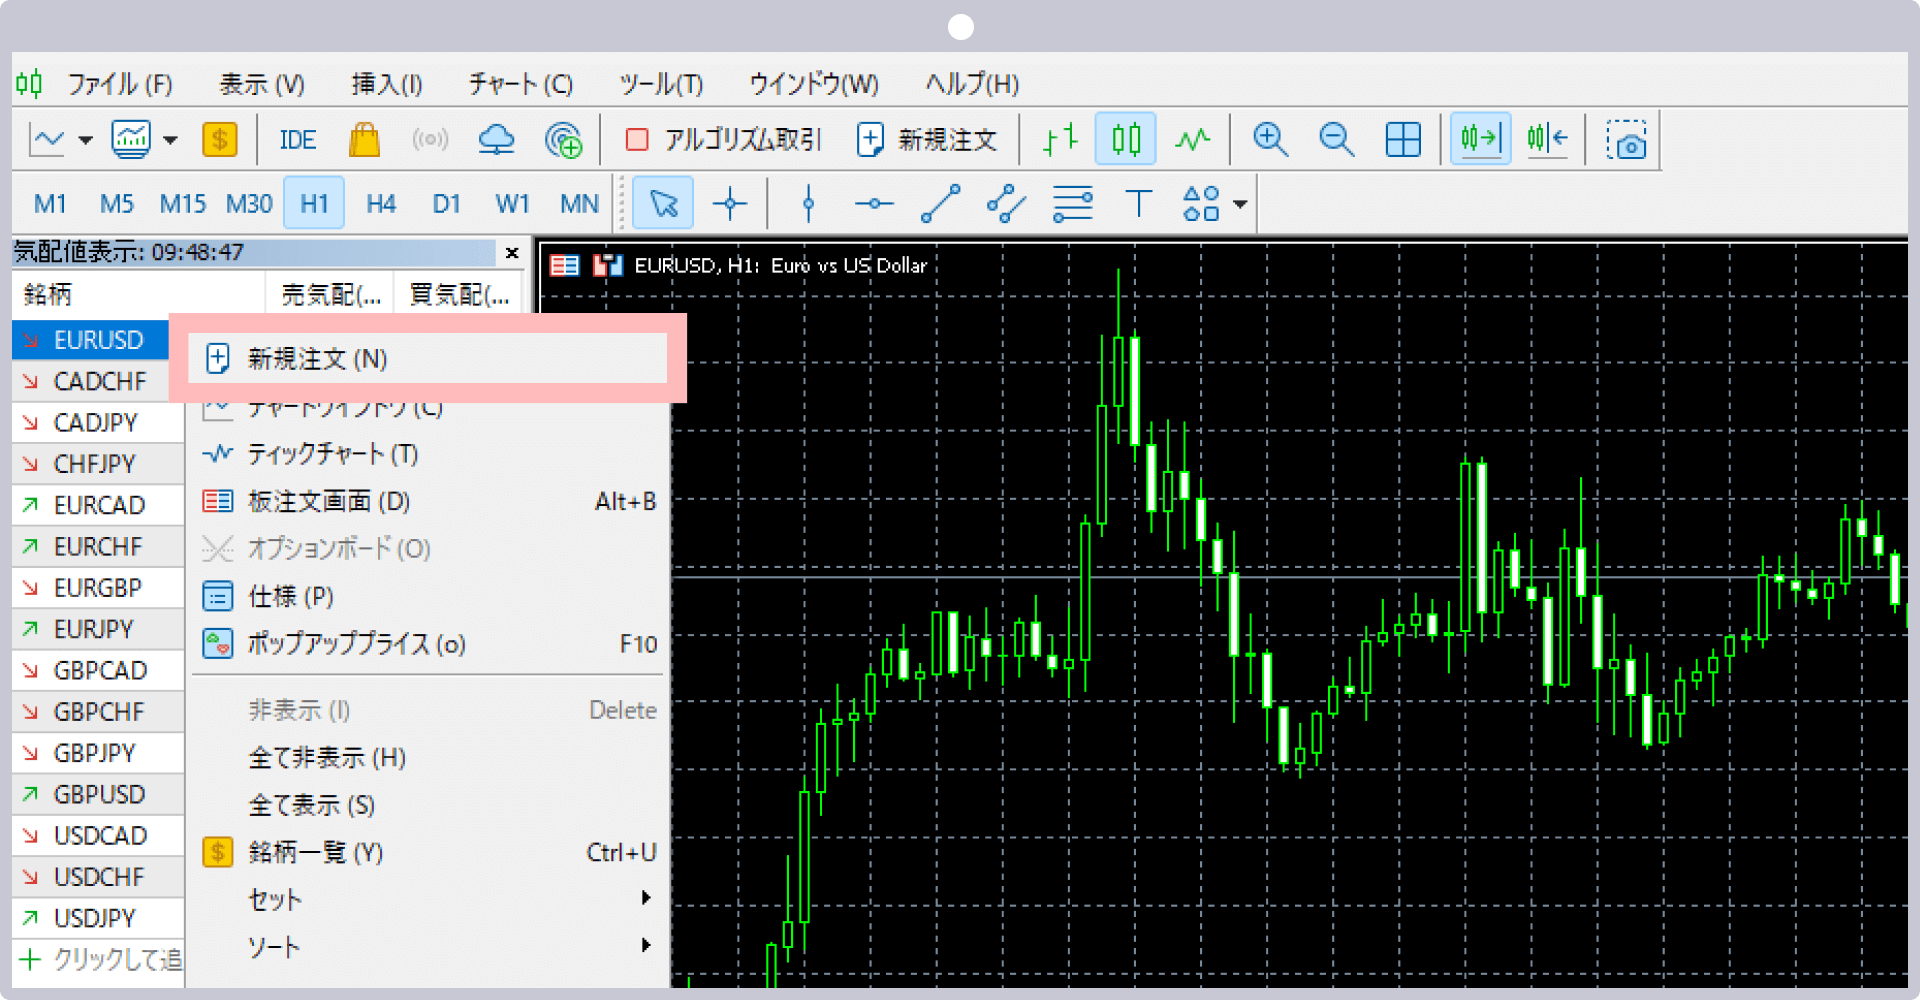This screenshot has width=1920, height=1000.
Task: Select the H1 timeframe
Action: [x=314, y=204]
